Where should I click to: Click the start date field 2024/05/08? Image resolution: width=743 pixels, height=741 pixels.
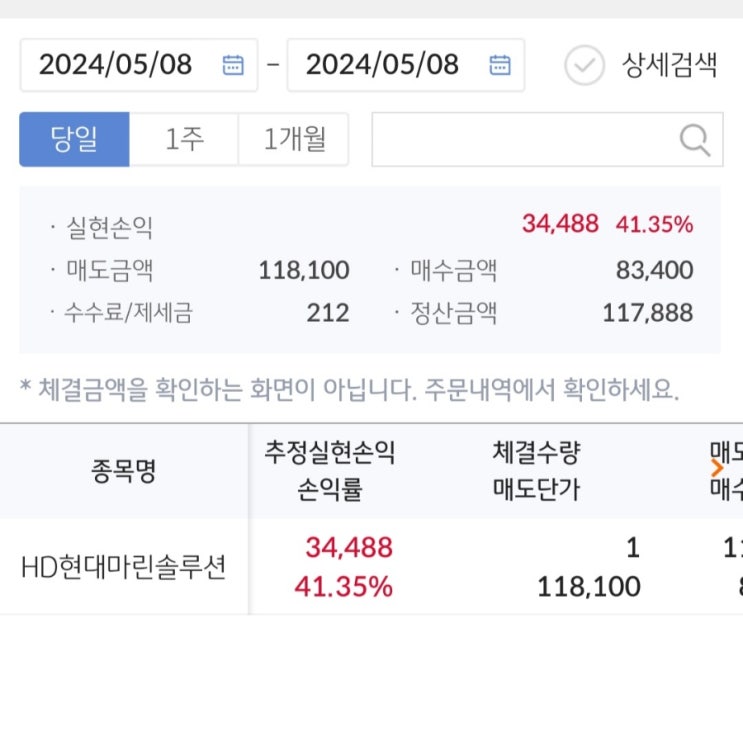point(116,66)
